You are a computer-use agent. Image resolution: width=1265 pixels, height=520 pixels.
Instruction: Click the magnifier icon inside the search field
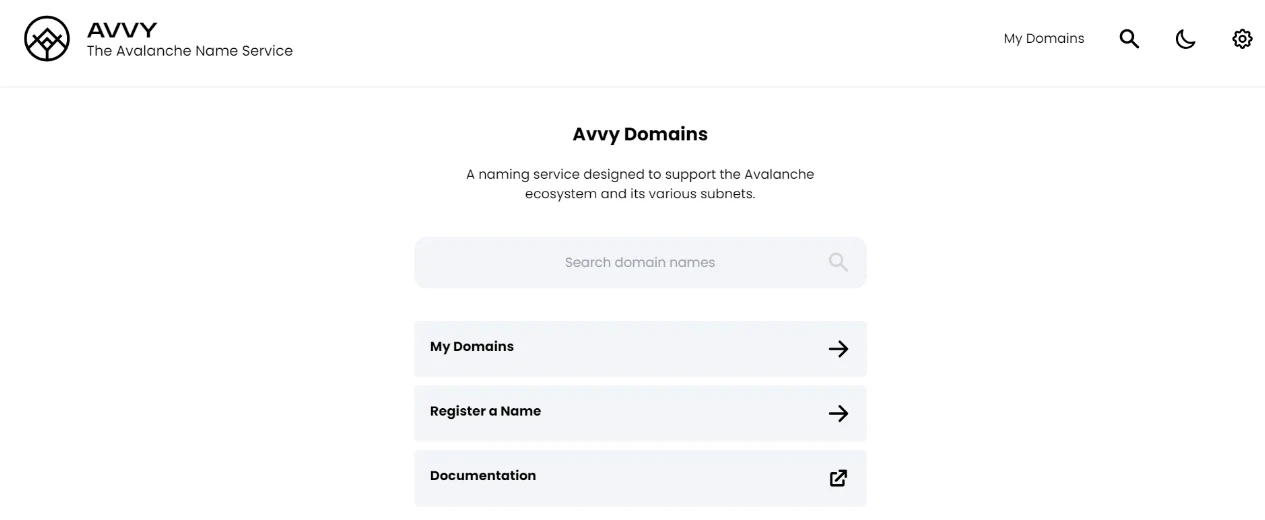[x=838, y=262]
